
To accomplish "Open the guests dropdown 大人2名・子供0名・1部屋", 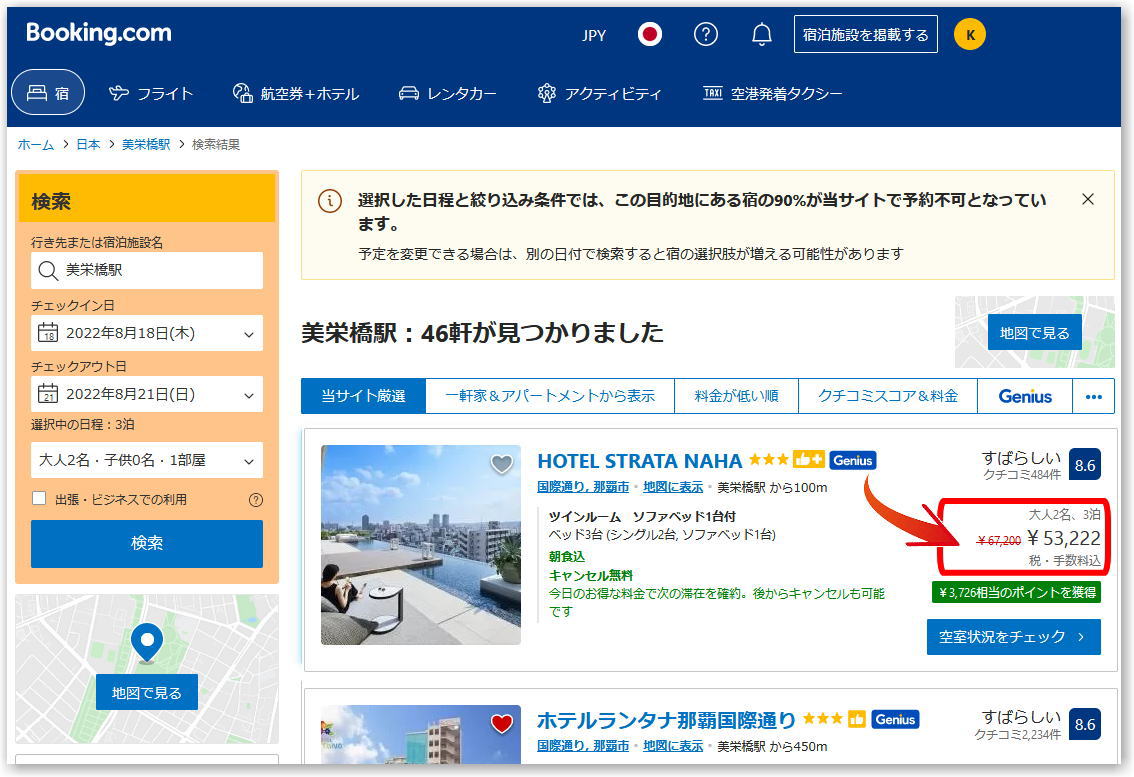I will [147, 460].
